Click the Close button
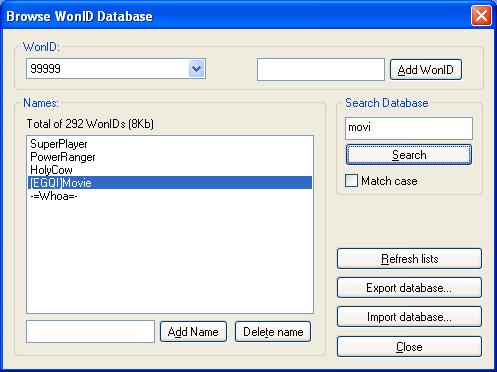 click(x=409, y=347)
